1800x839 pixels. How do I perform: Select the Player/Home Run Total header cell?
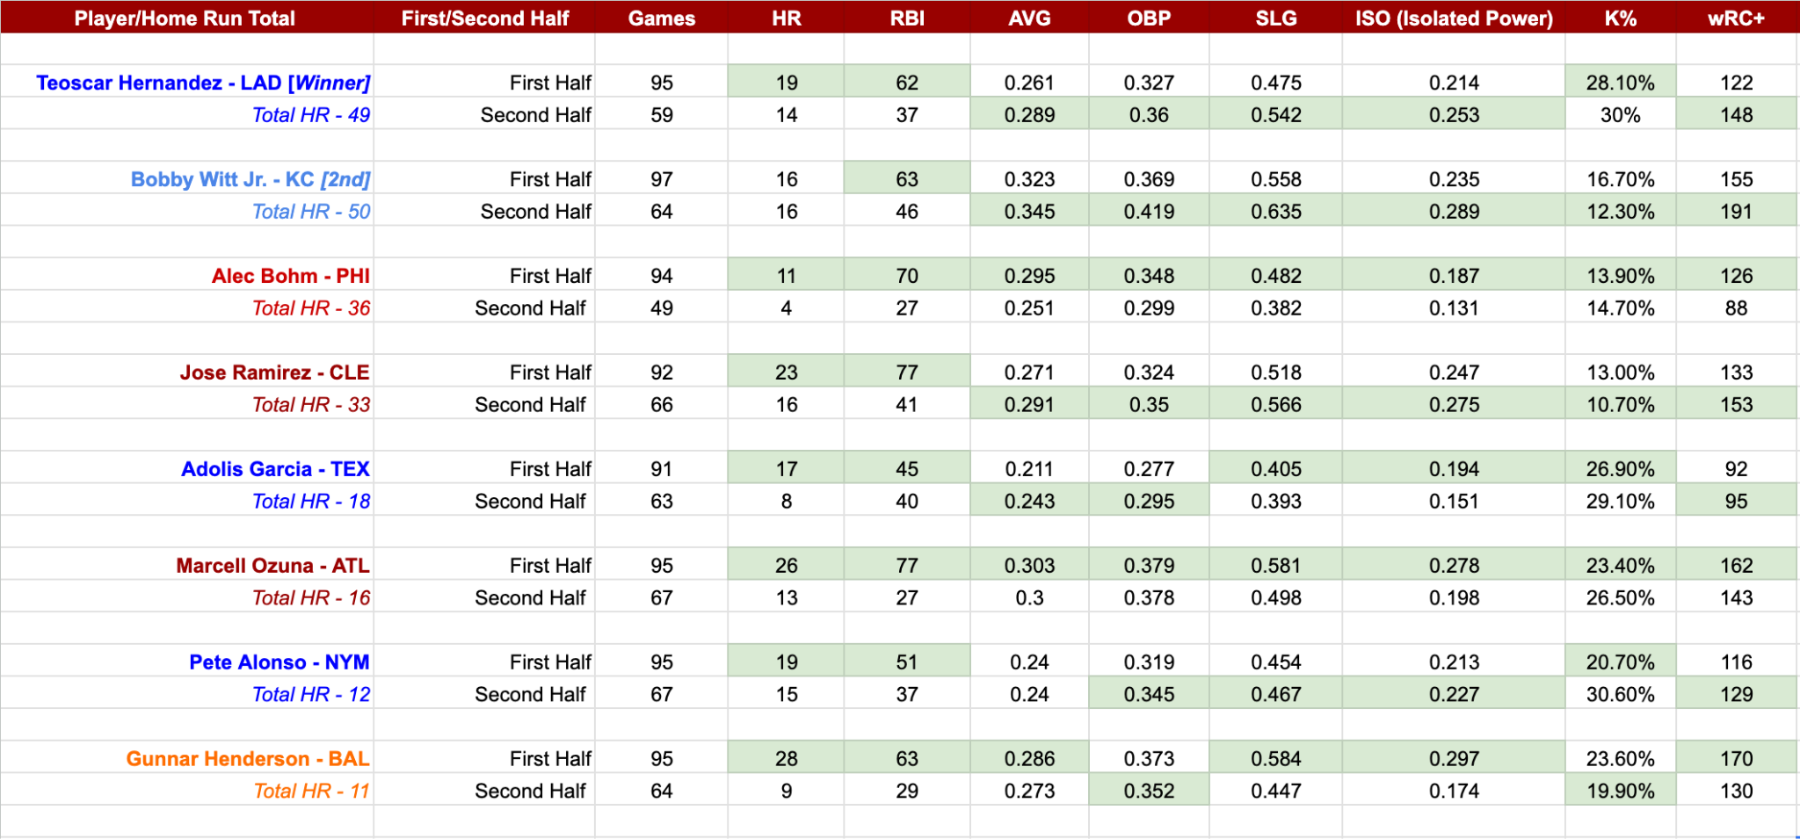186,18
